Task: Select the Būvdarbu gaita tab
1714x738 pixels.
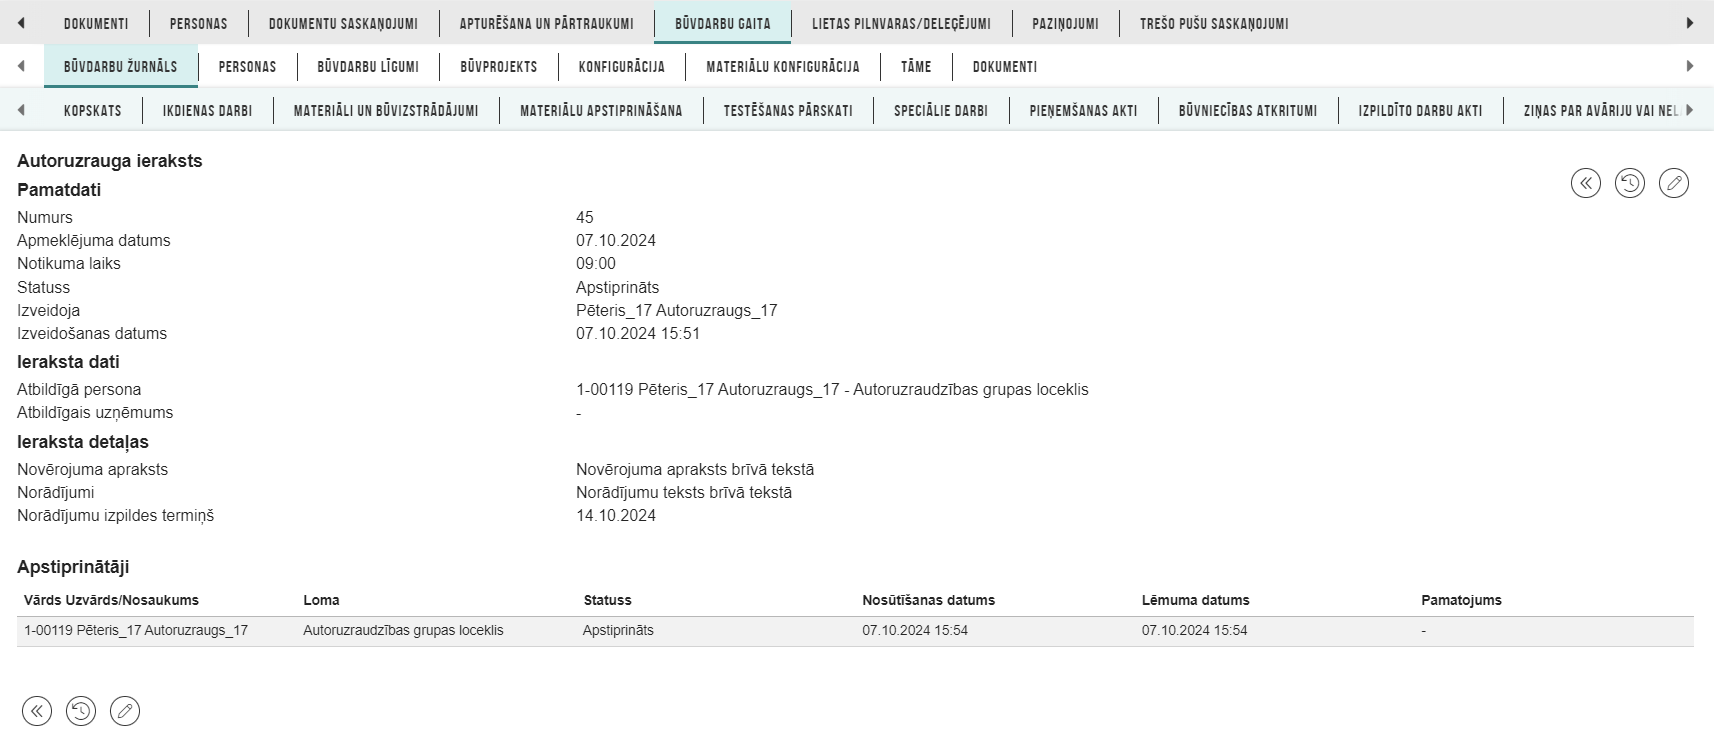Action: click(x=722, y=23)
